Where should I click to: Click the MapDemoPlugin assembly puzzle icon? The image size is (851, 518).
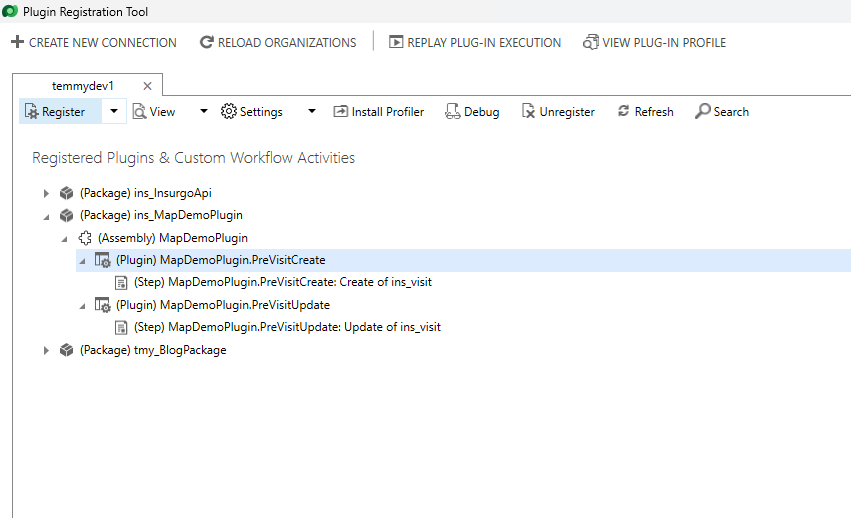(x=85, y=238)
